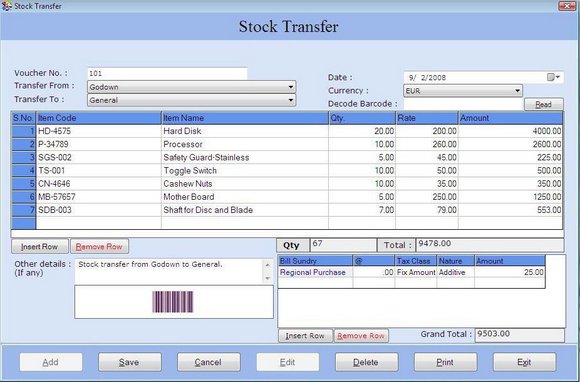Click Remove Row below the items table
The image size is (580, 382).
point(99,247)
